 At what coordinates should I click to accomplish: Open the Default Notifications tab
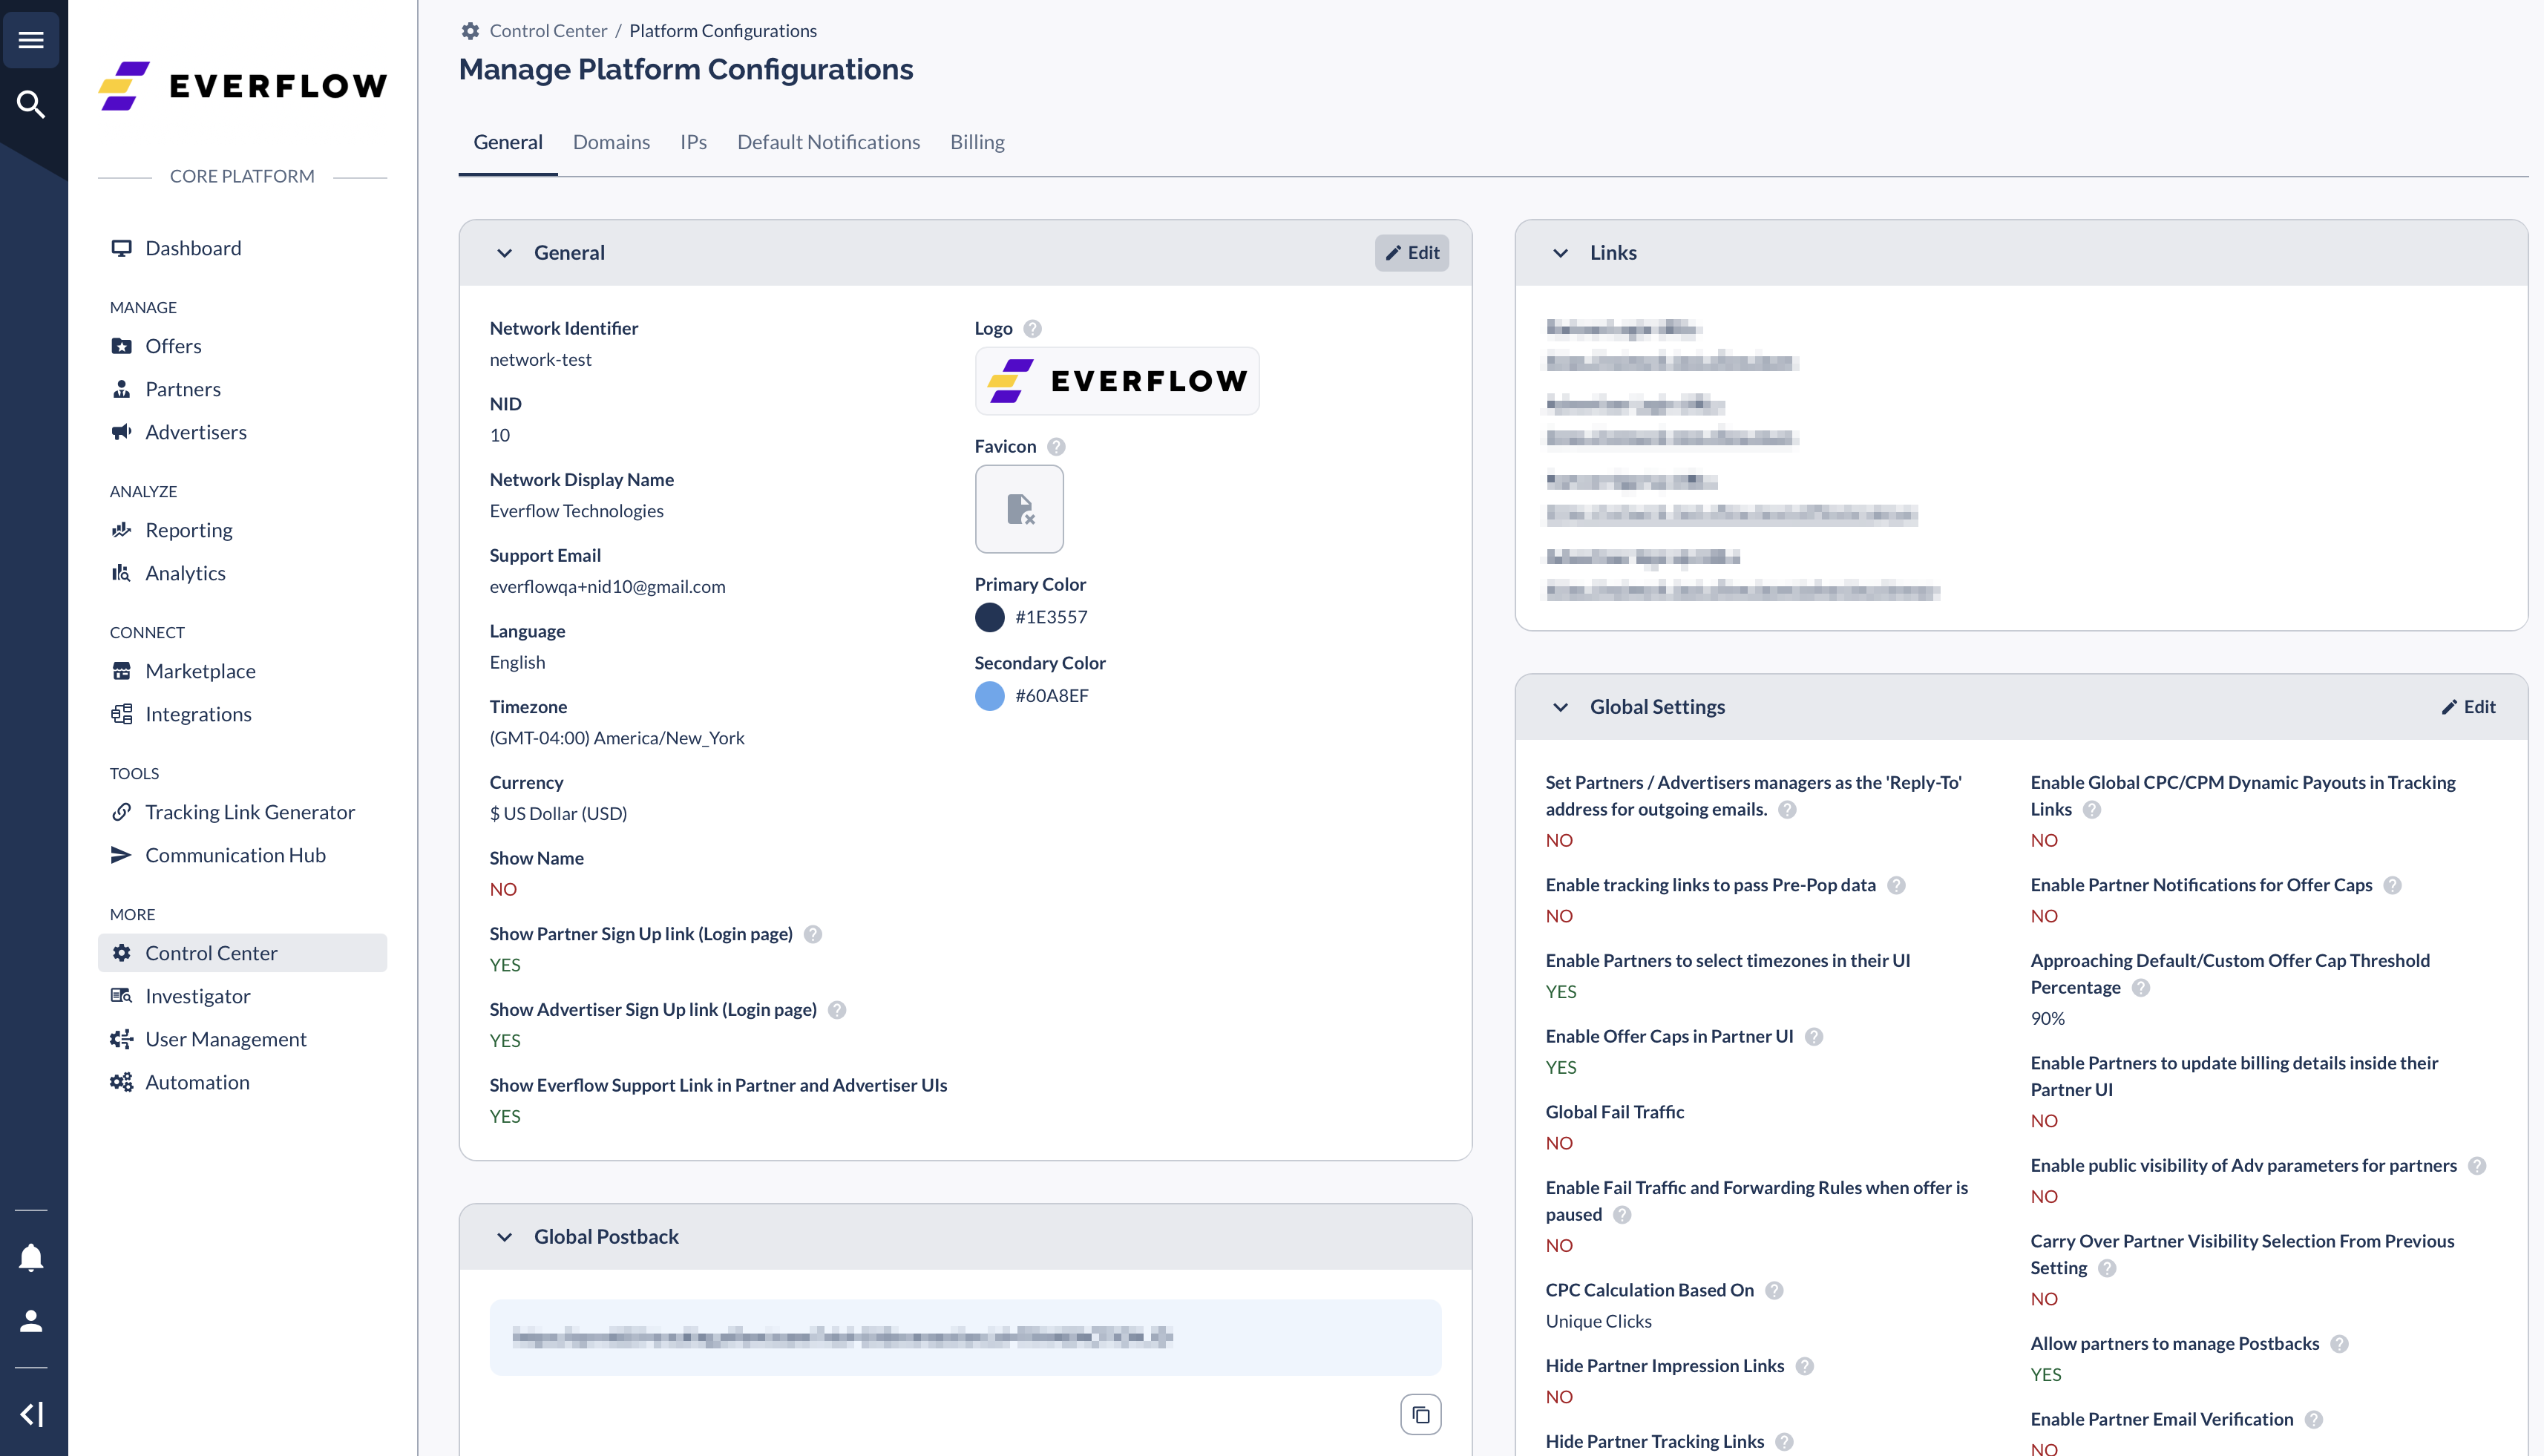[x=828, y=142]
